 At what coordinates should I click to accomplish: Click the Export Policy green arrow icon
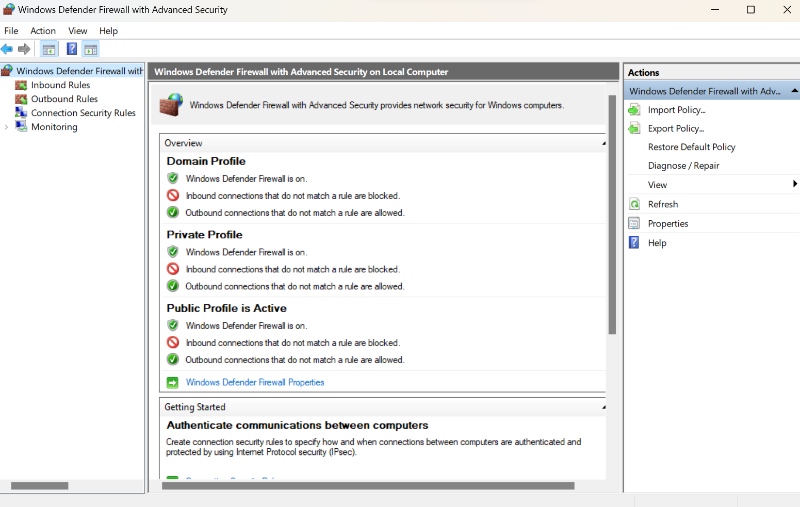tap(634, 128)
